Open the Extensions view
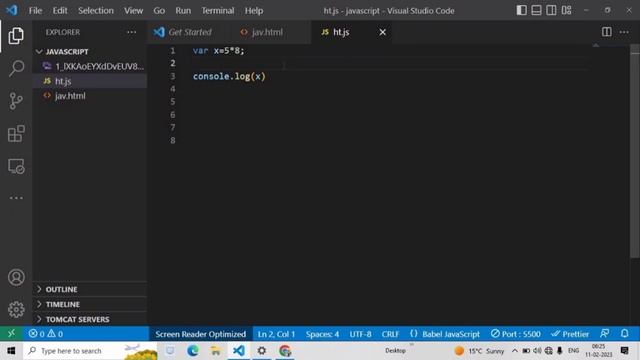This screenshot has height=360, width=640. 16,133
